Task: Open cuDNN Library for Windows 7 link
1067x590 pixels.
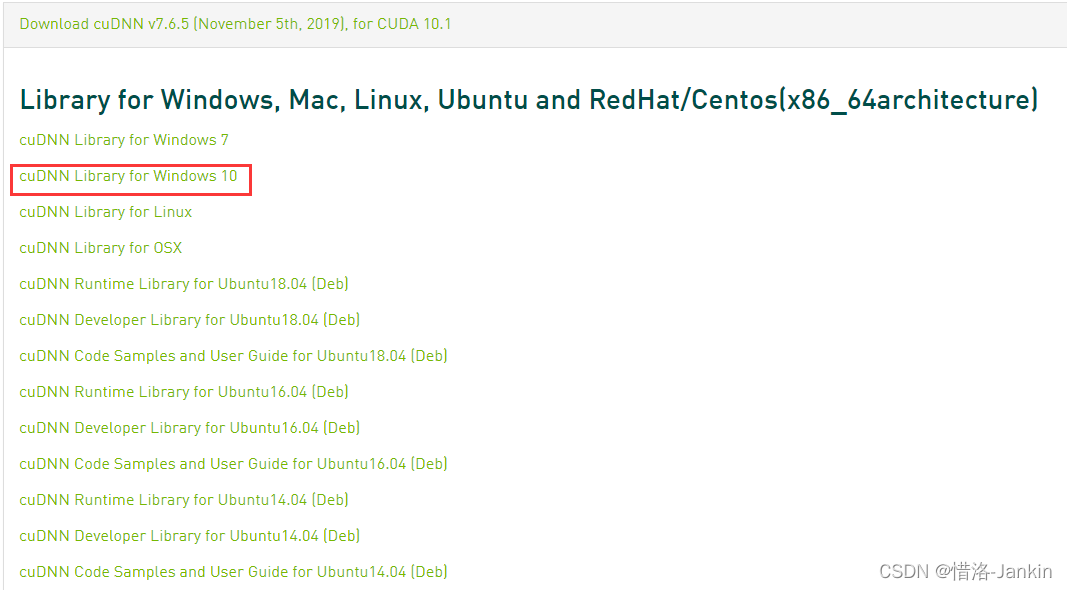Action: click(124, 140)
